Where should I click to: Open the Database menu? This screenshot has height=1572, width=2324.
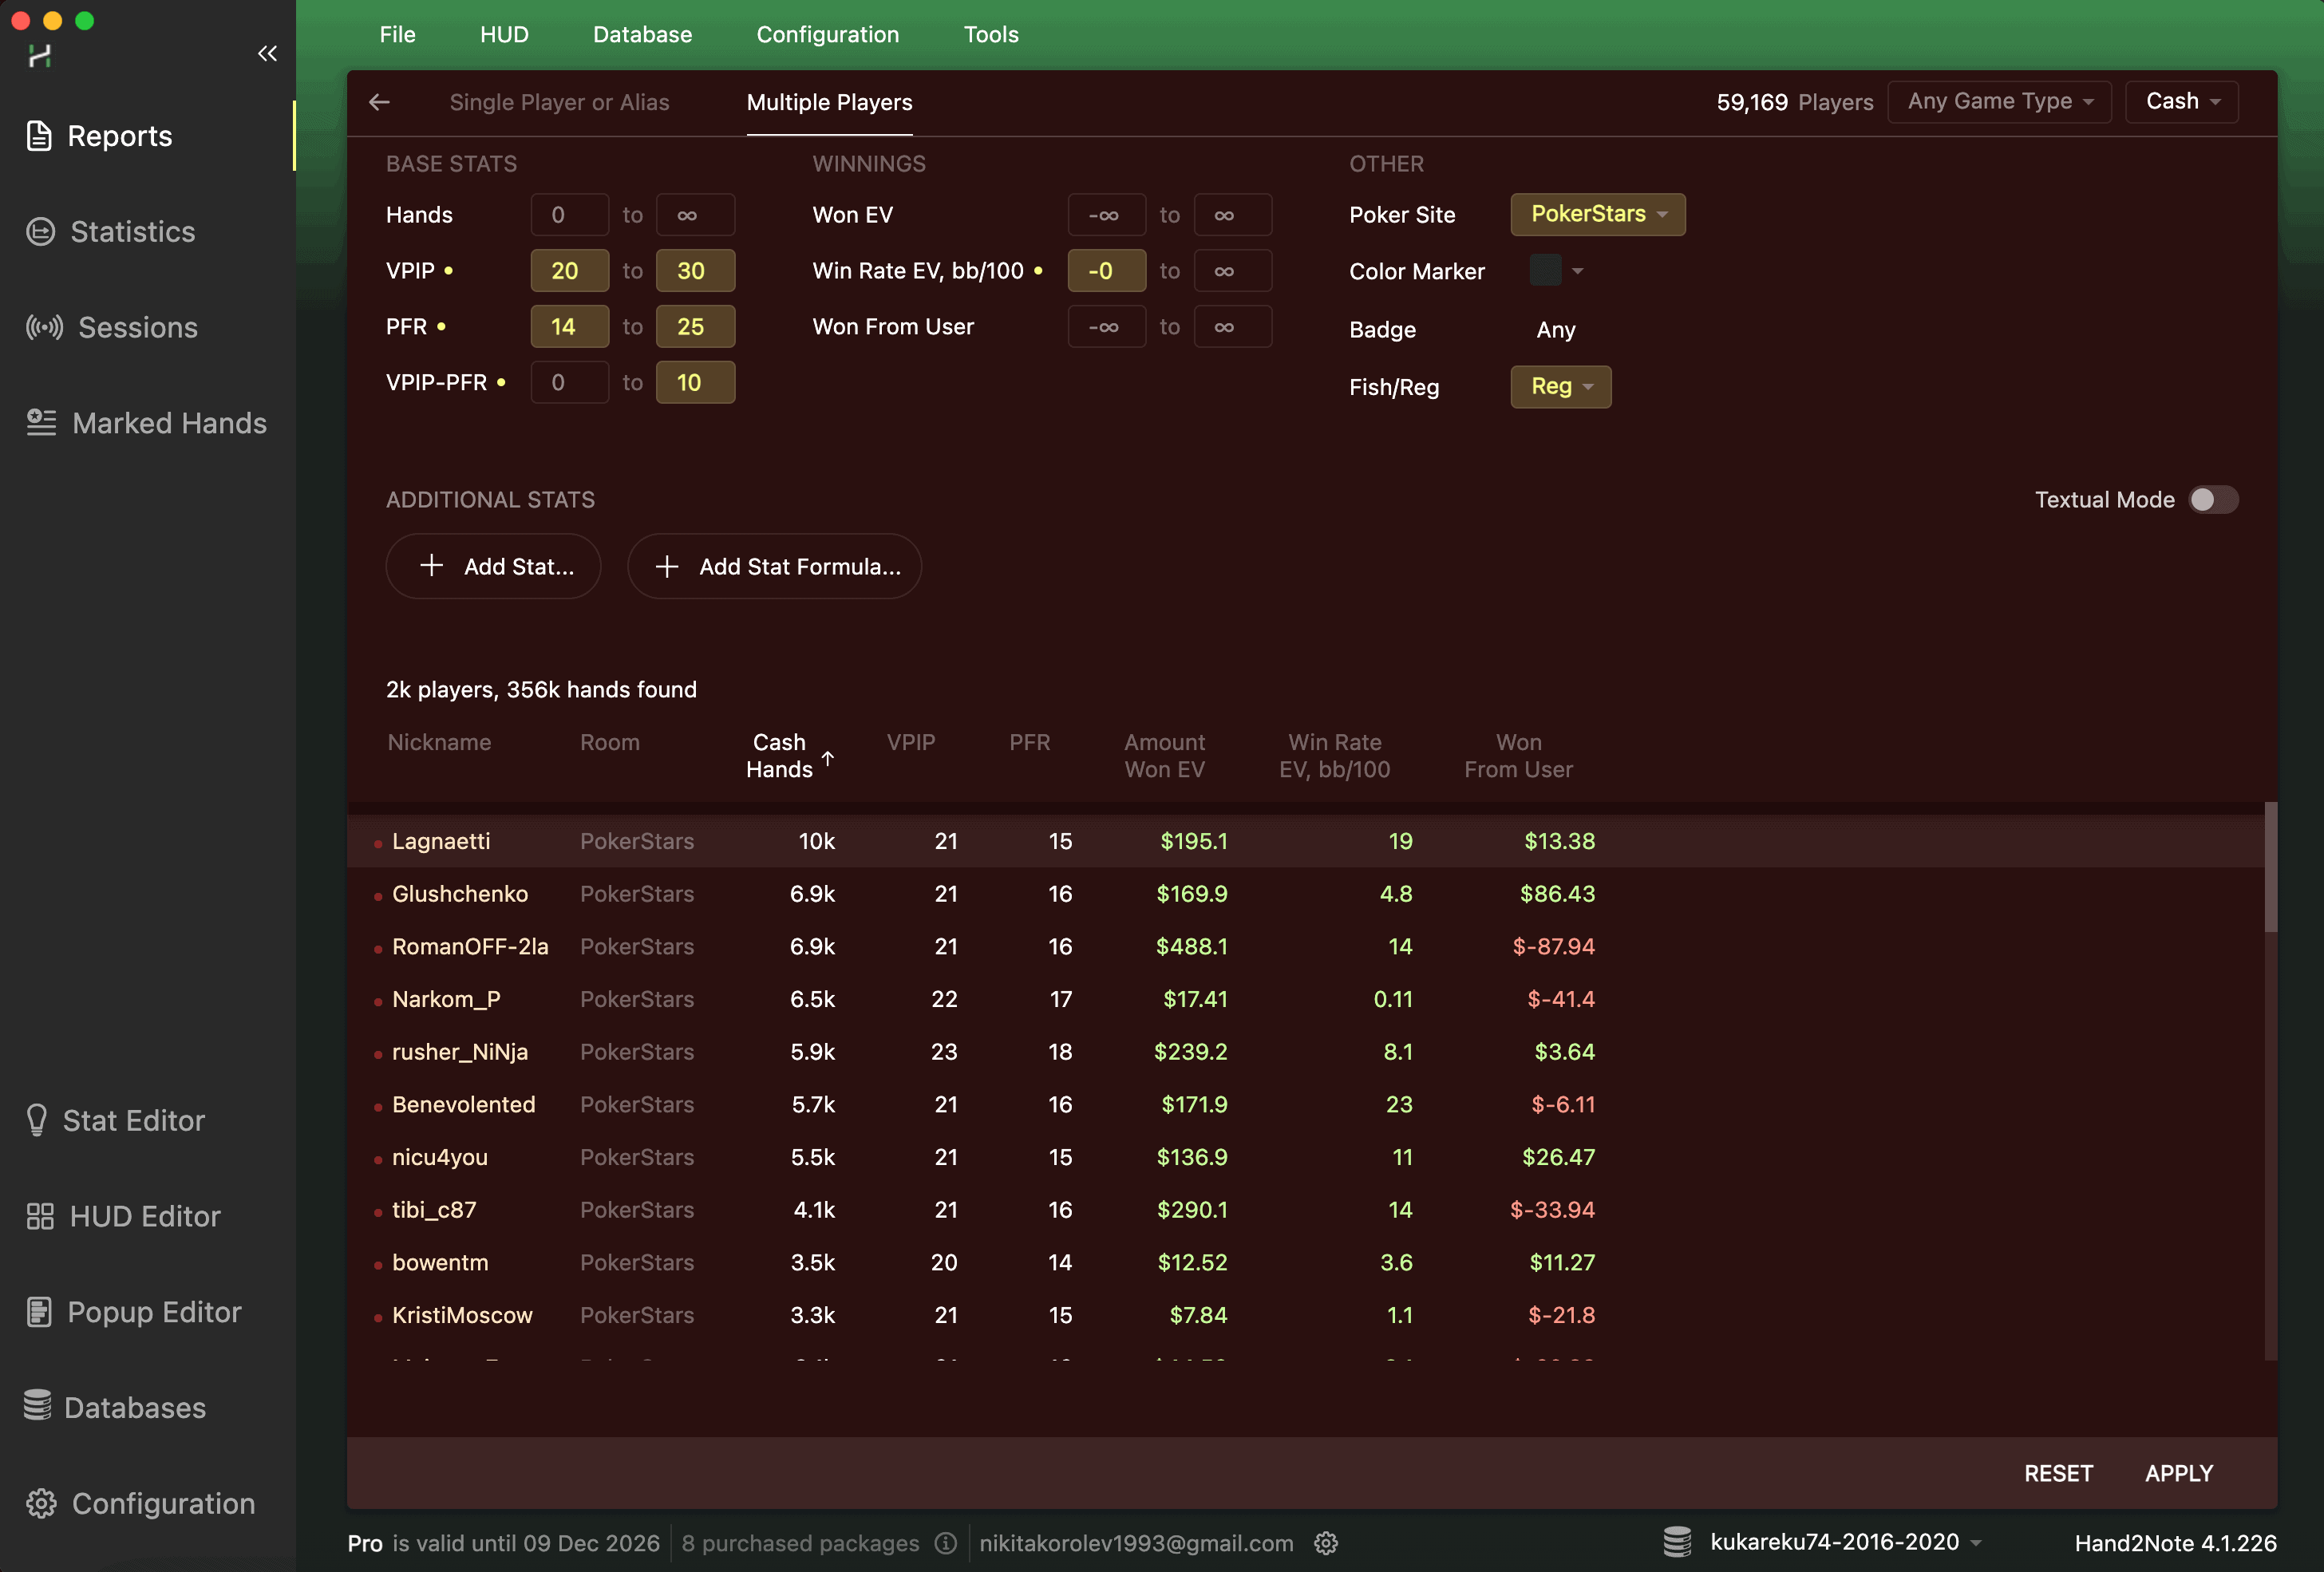(642, 34)
